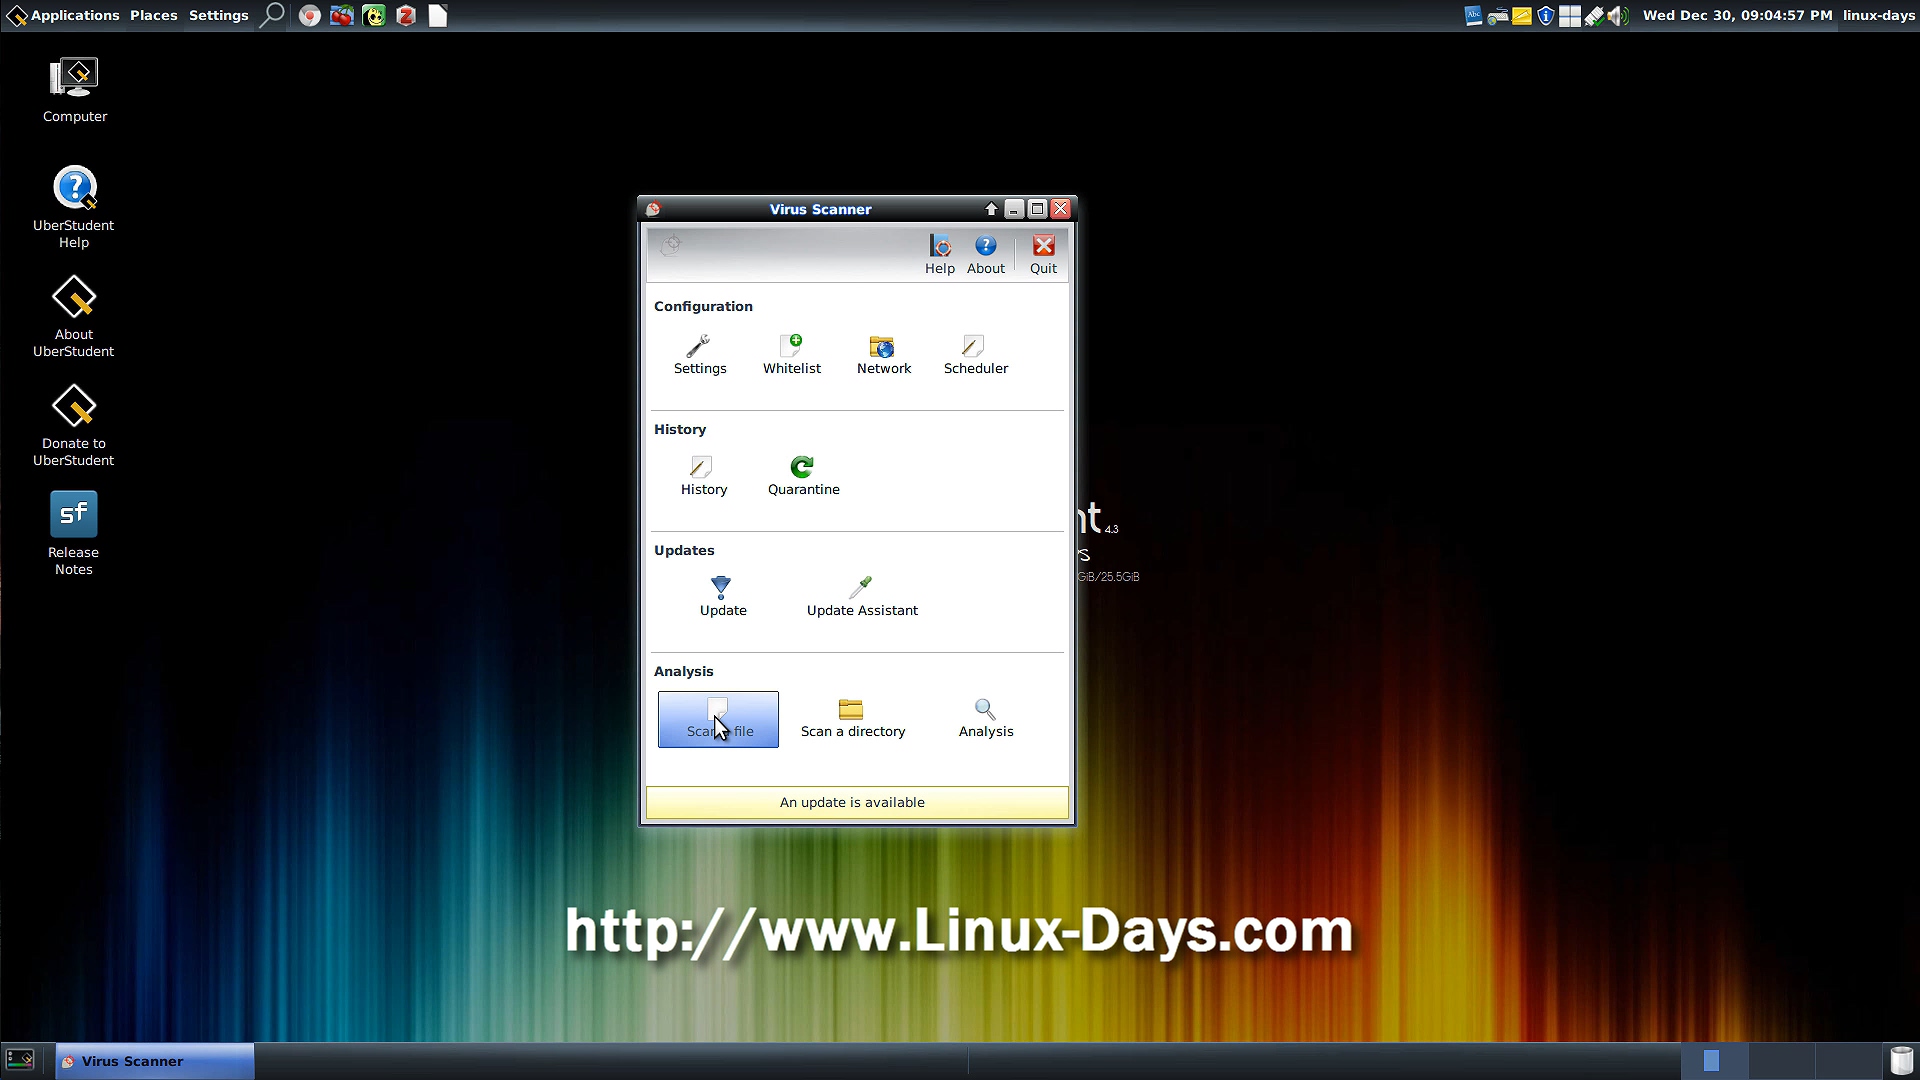
Task: Switch to the first workspace in pager
Action: [1714, 1061]
